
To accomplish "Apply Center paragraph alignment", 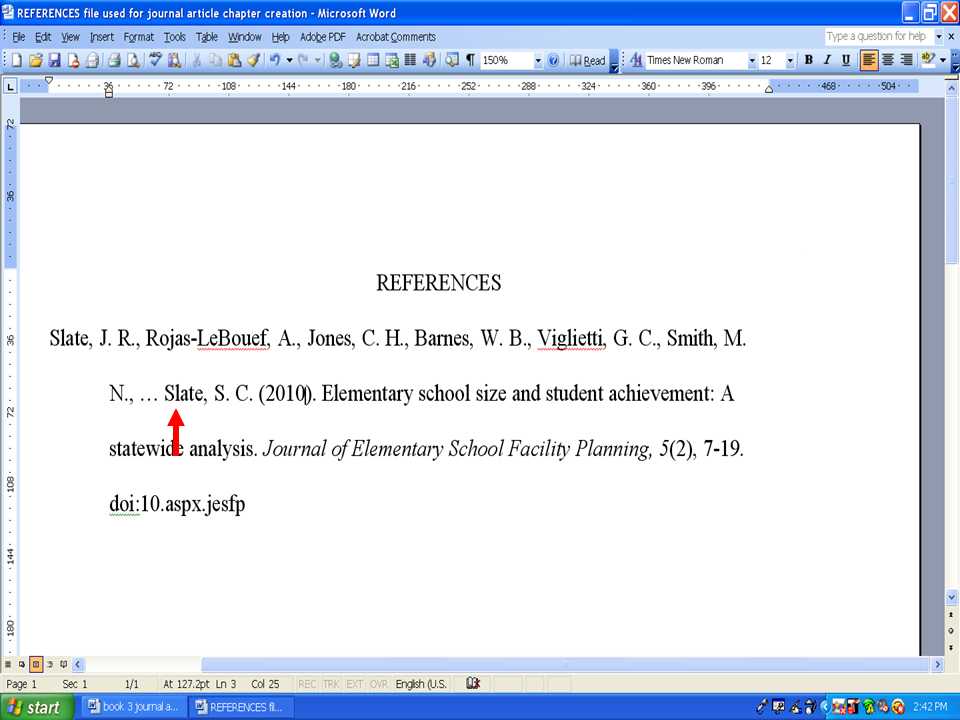I will (x=888, y=60).
